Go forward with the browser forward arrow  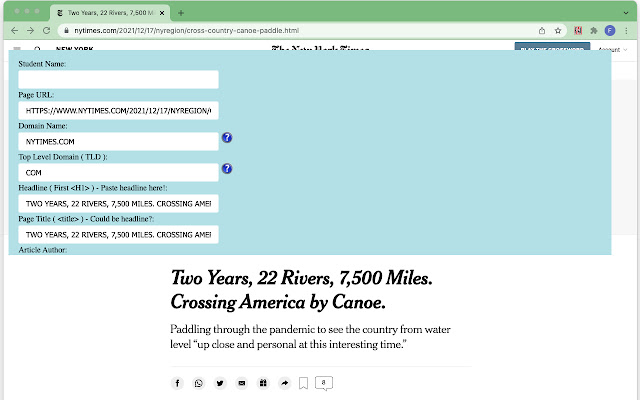click(31, 31)
